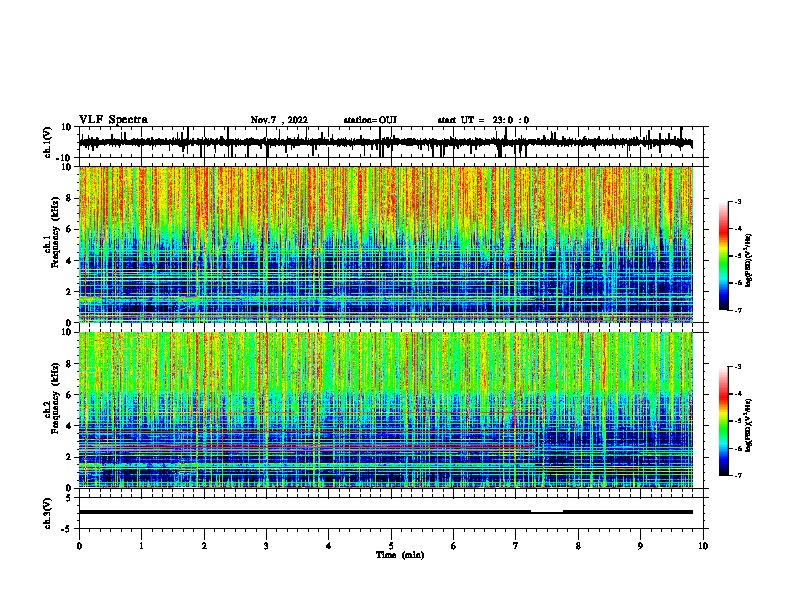
Task: Click the "ch.1(V)" waveform axis label
Action: pyautogui.click(x=48, y=142)
